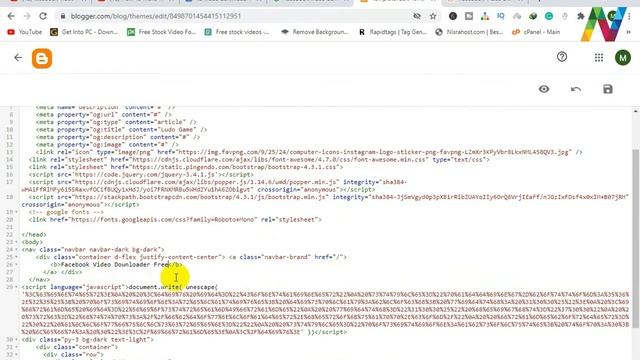Viewport: 640px width, 360px height.
Task: Open the Remove Background bookmark
Action: pyautogui.click(x=314, y=32)
